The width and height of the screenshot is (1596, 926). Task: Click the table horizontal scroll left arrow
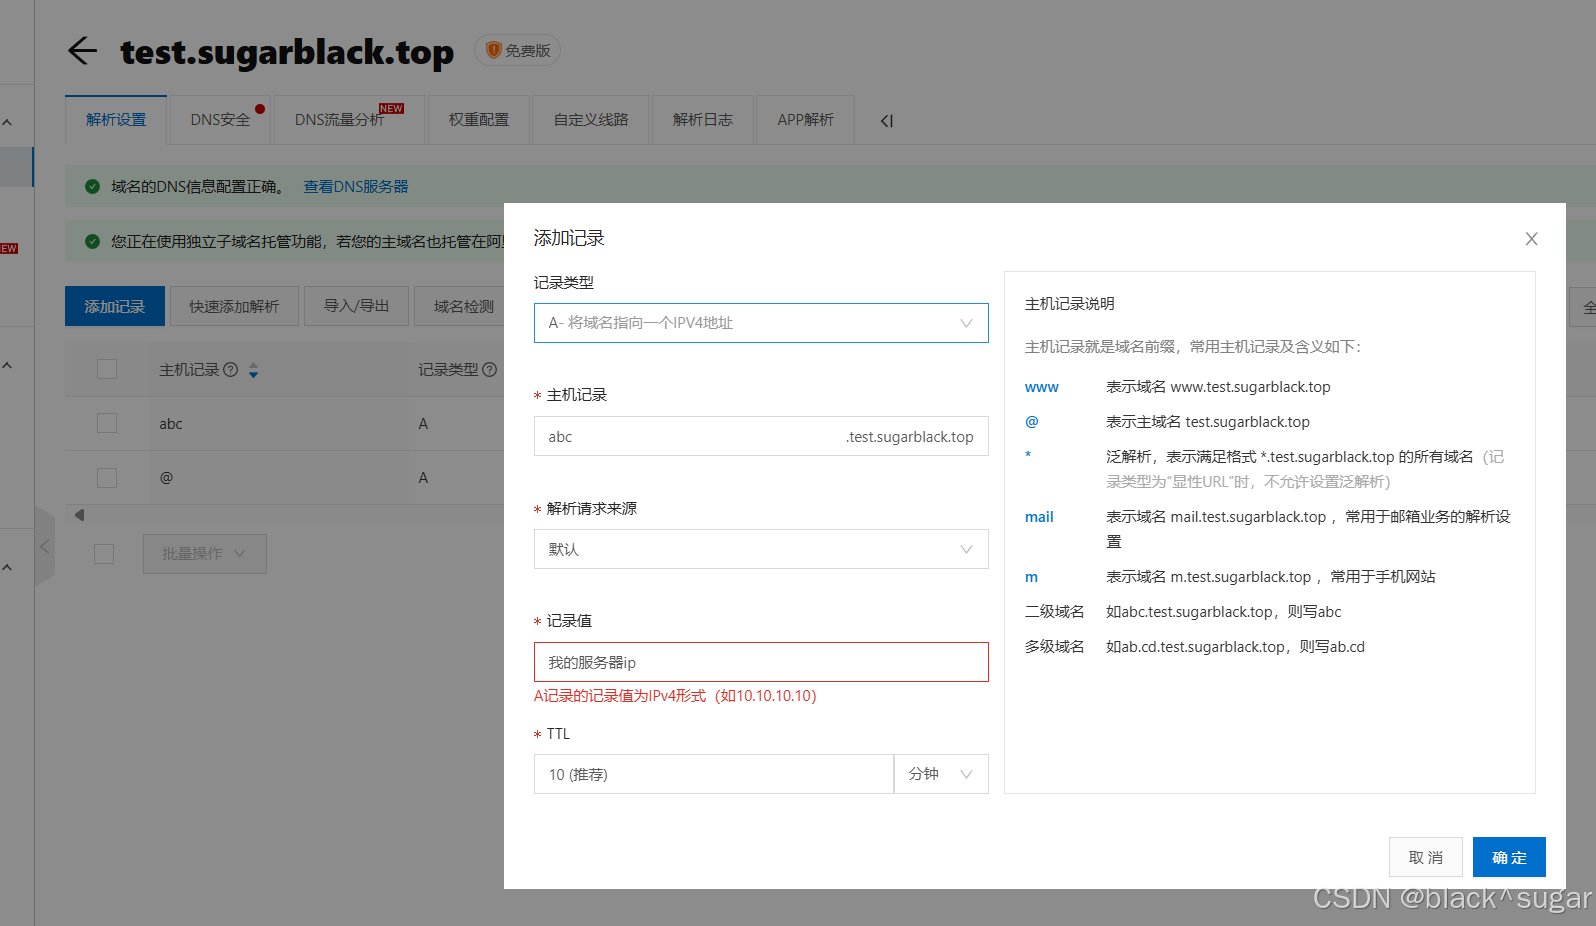tap(79, 515)
